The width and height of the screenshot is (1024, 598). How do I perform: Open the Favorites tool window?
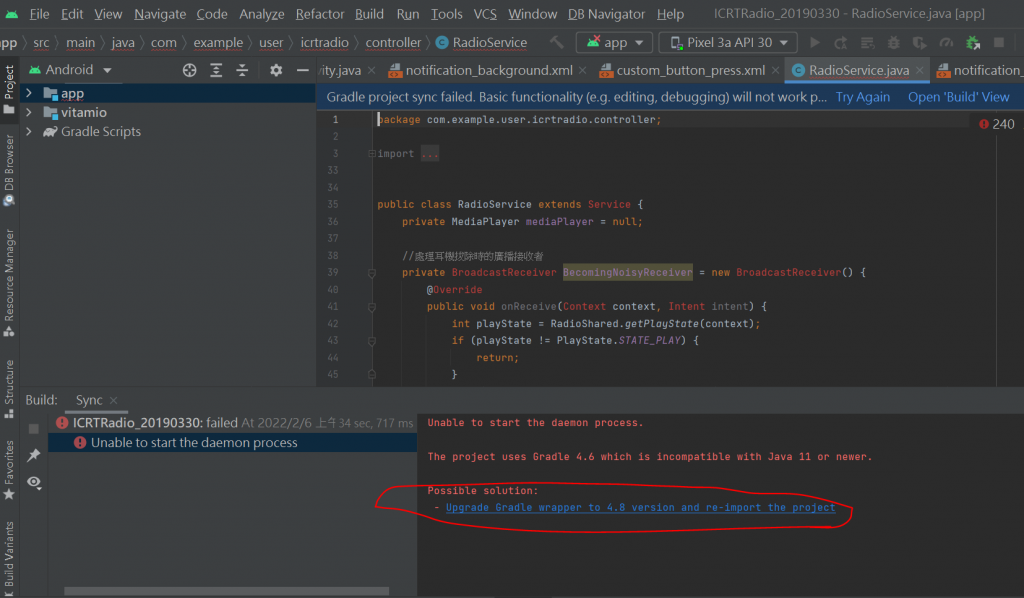click(9, 470)
